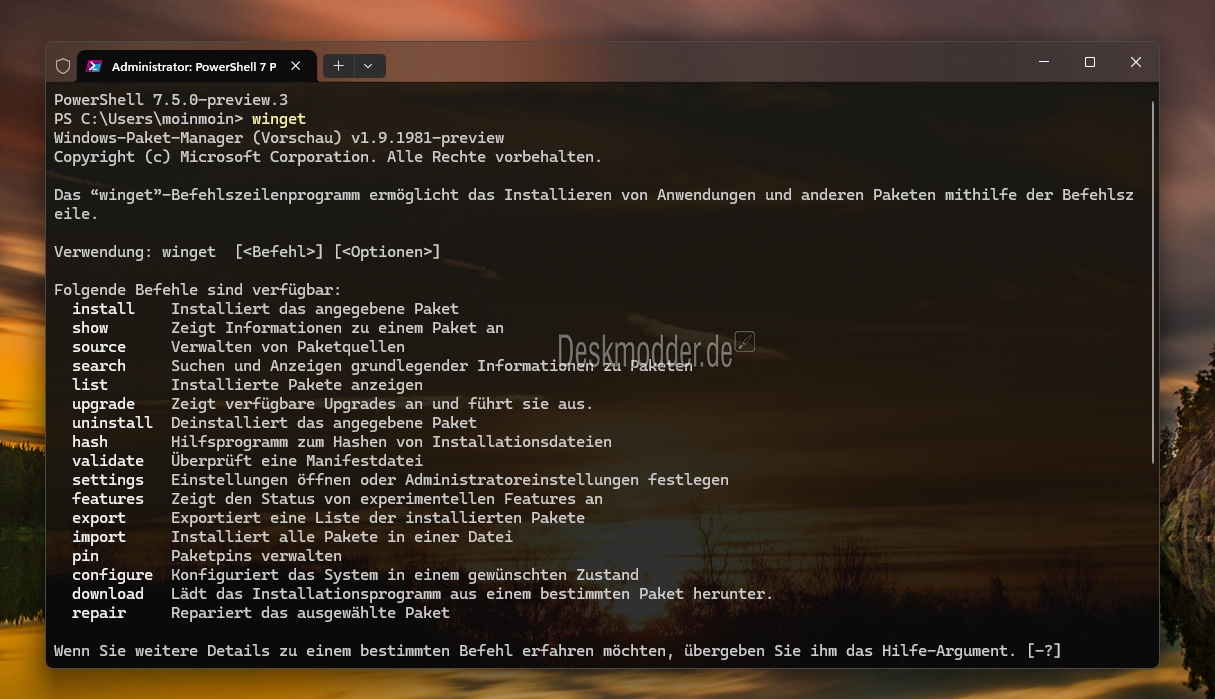Screen dimensions: 1215x699
Task: Click the 'Verwendung: winget [<Befehl>] [<Optionen>]' line
Action: point(247,252)
